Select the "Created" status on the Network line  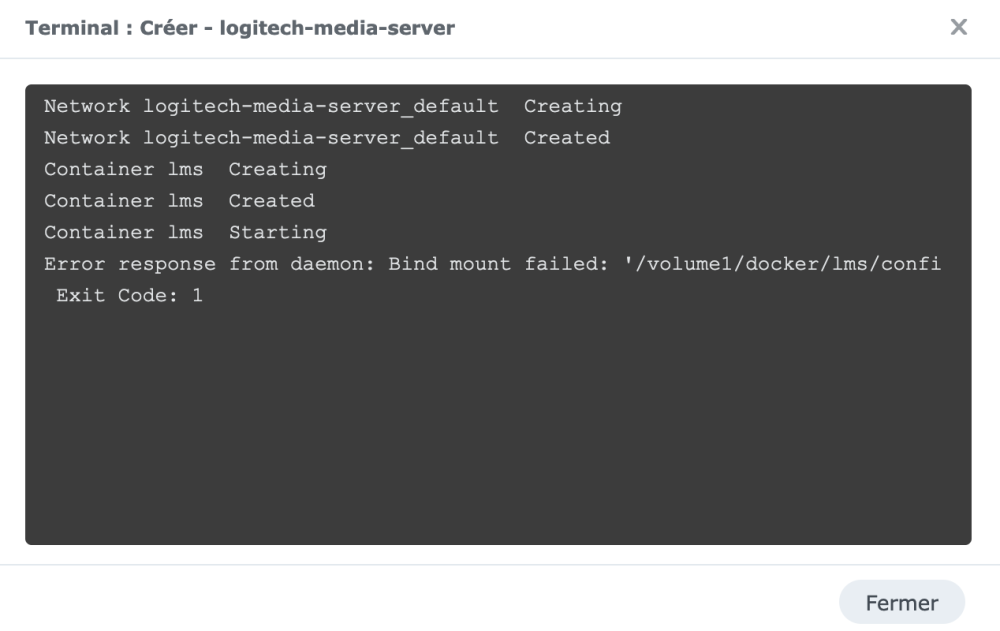[x=566, y=138]
